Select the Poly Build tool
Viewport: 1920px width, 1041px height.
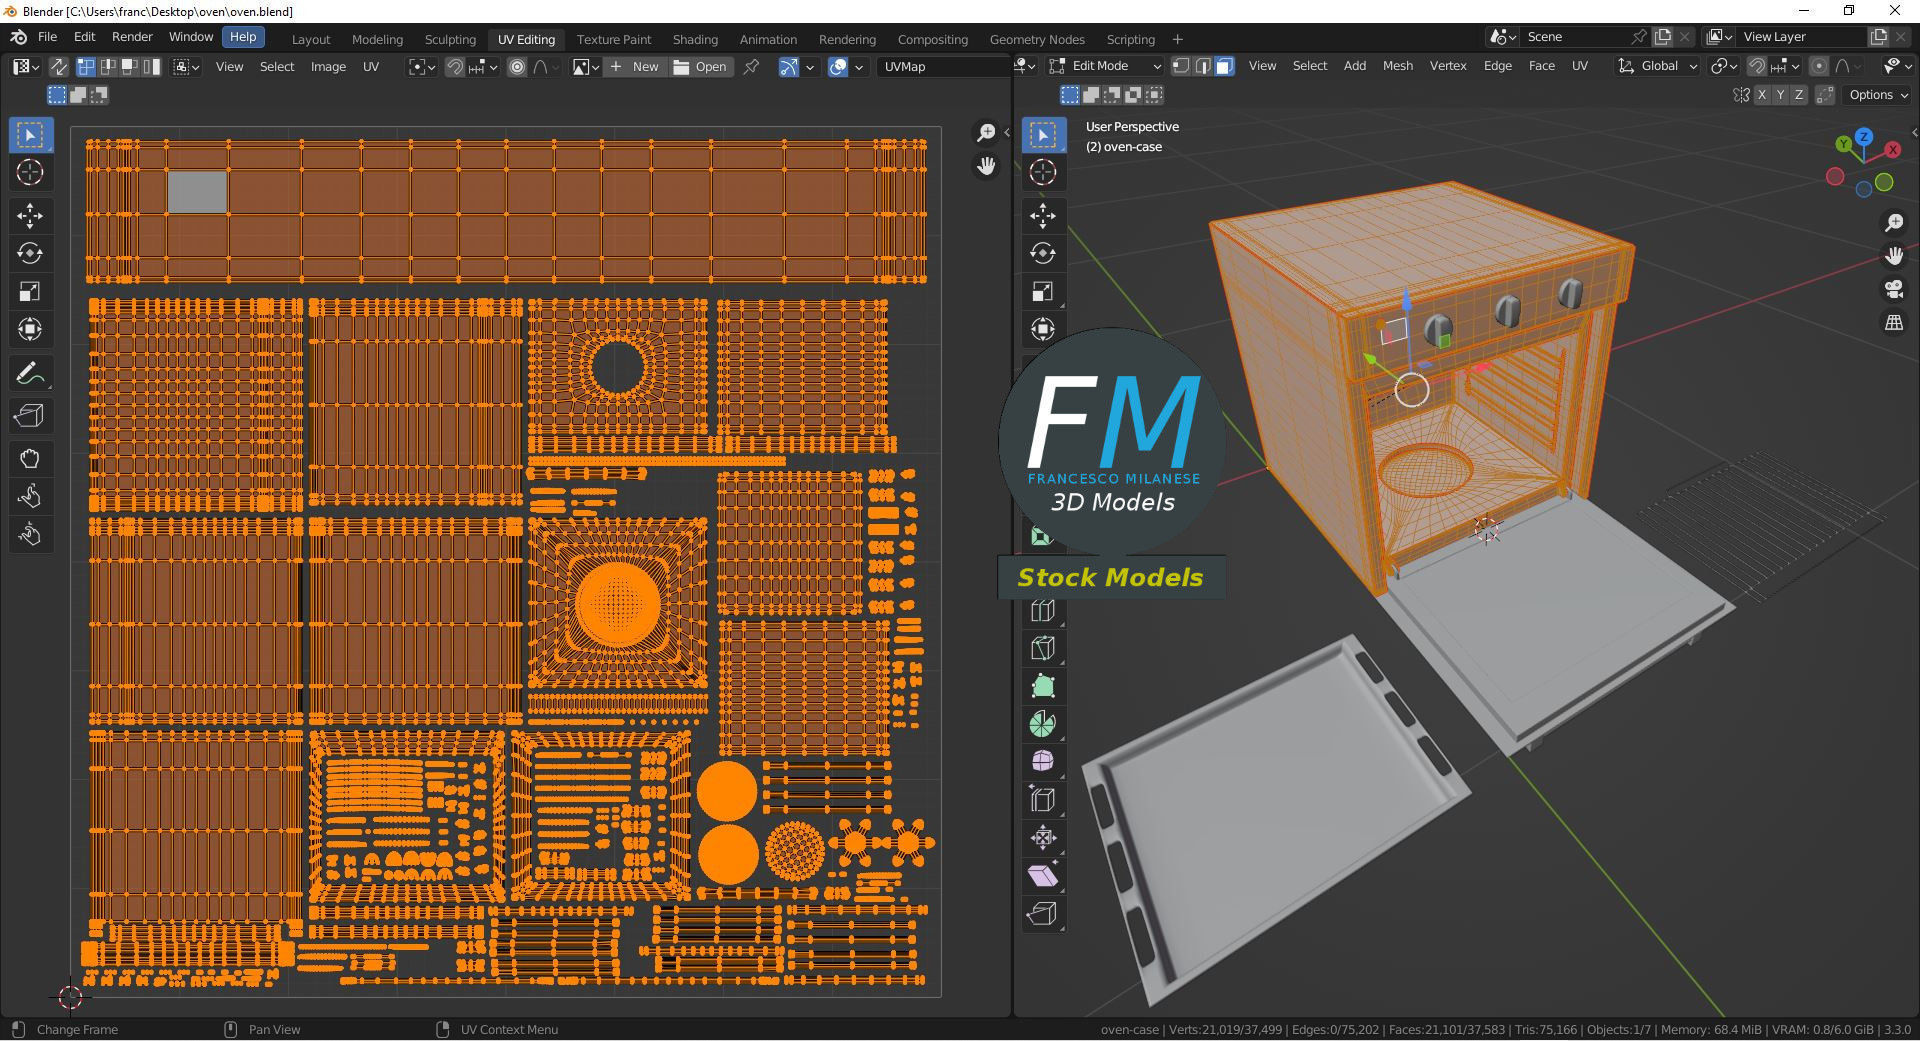[x=1043, y=686]
